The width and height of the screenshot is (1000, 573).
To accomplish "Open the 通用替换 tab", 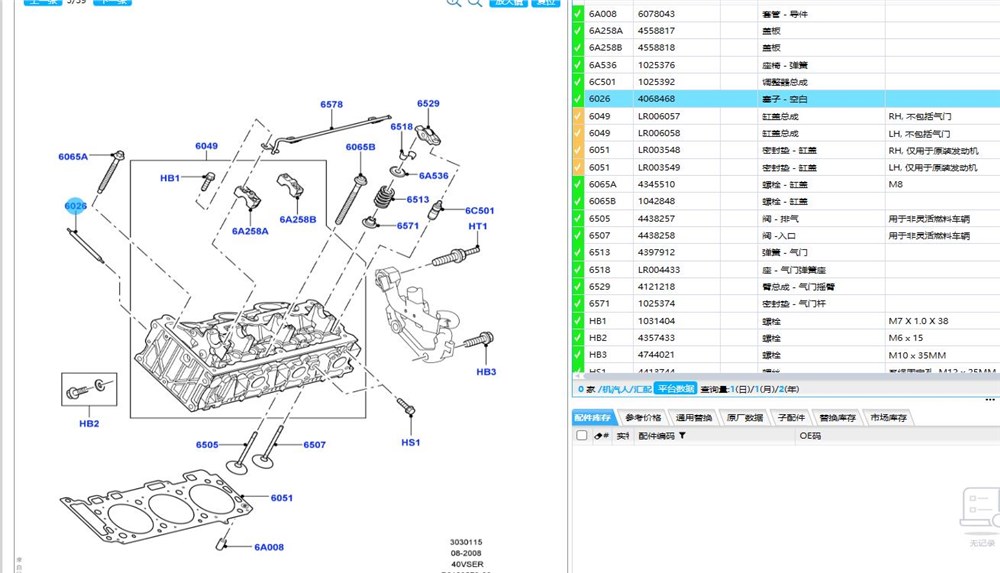I will [694, 417].
